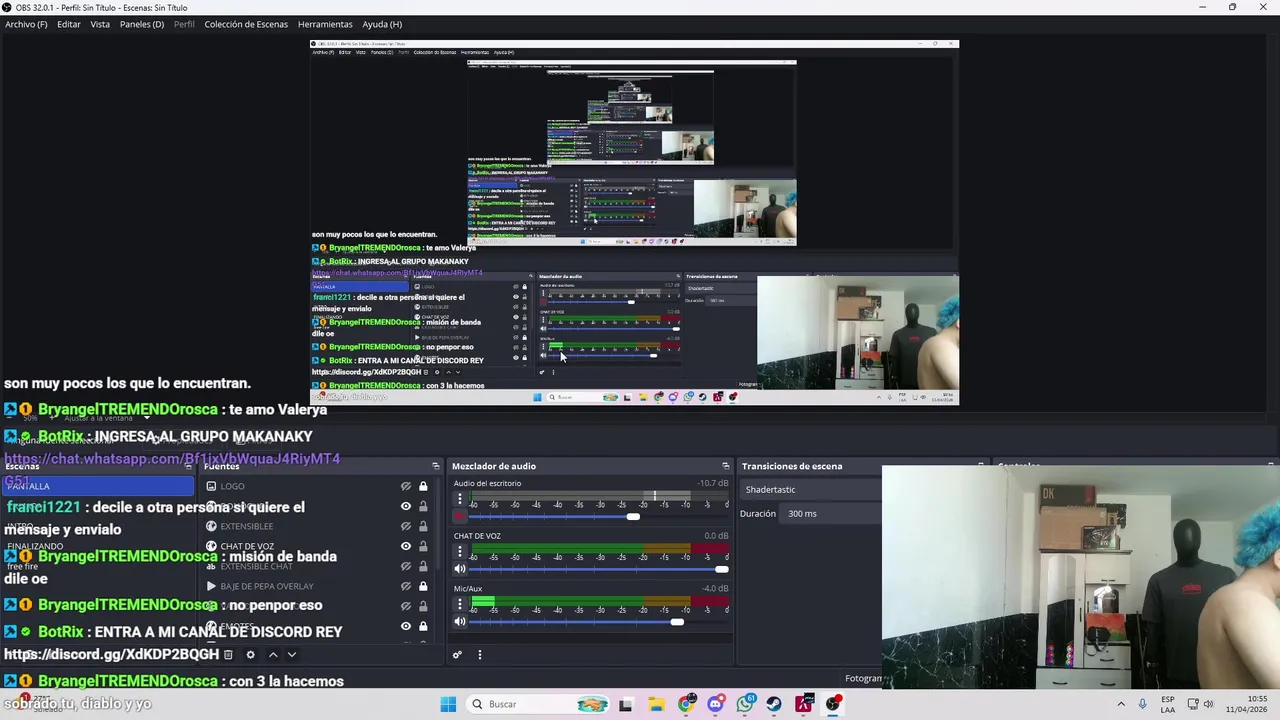This screenshot has width=1280, height=720.
Task: Toggle visibility of EXTENSIBLE CHAT source
Action: click(406, 566)
